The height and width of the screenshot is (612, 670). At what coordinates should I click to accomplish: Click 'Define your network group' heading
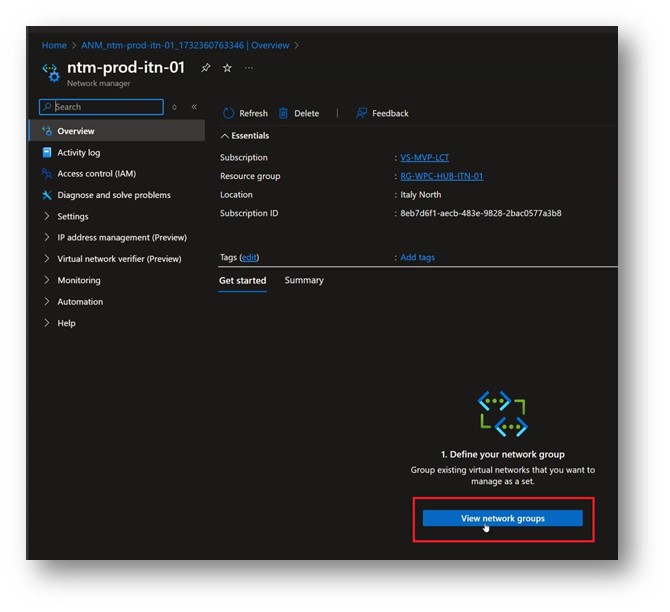502,454
